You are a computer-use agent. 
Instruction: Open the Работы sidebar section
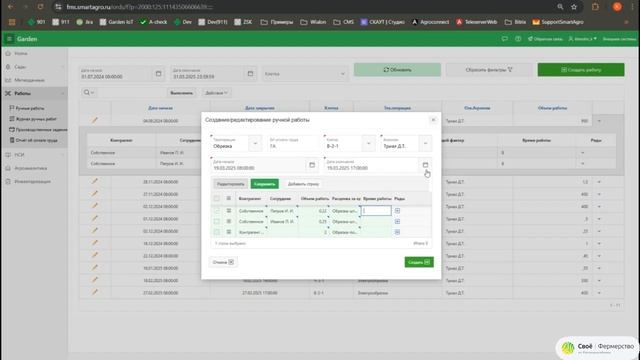click(x=34, y=93)
